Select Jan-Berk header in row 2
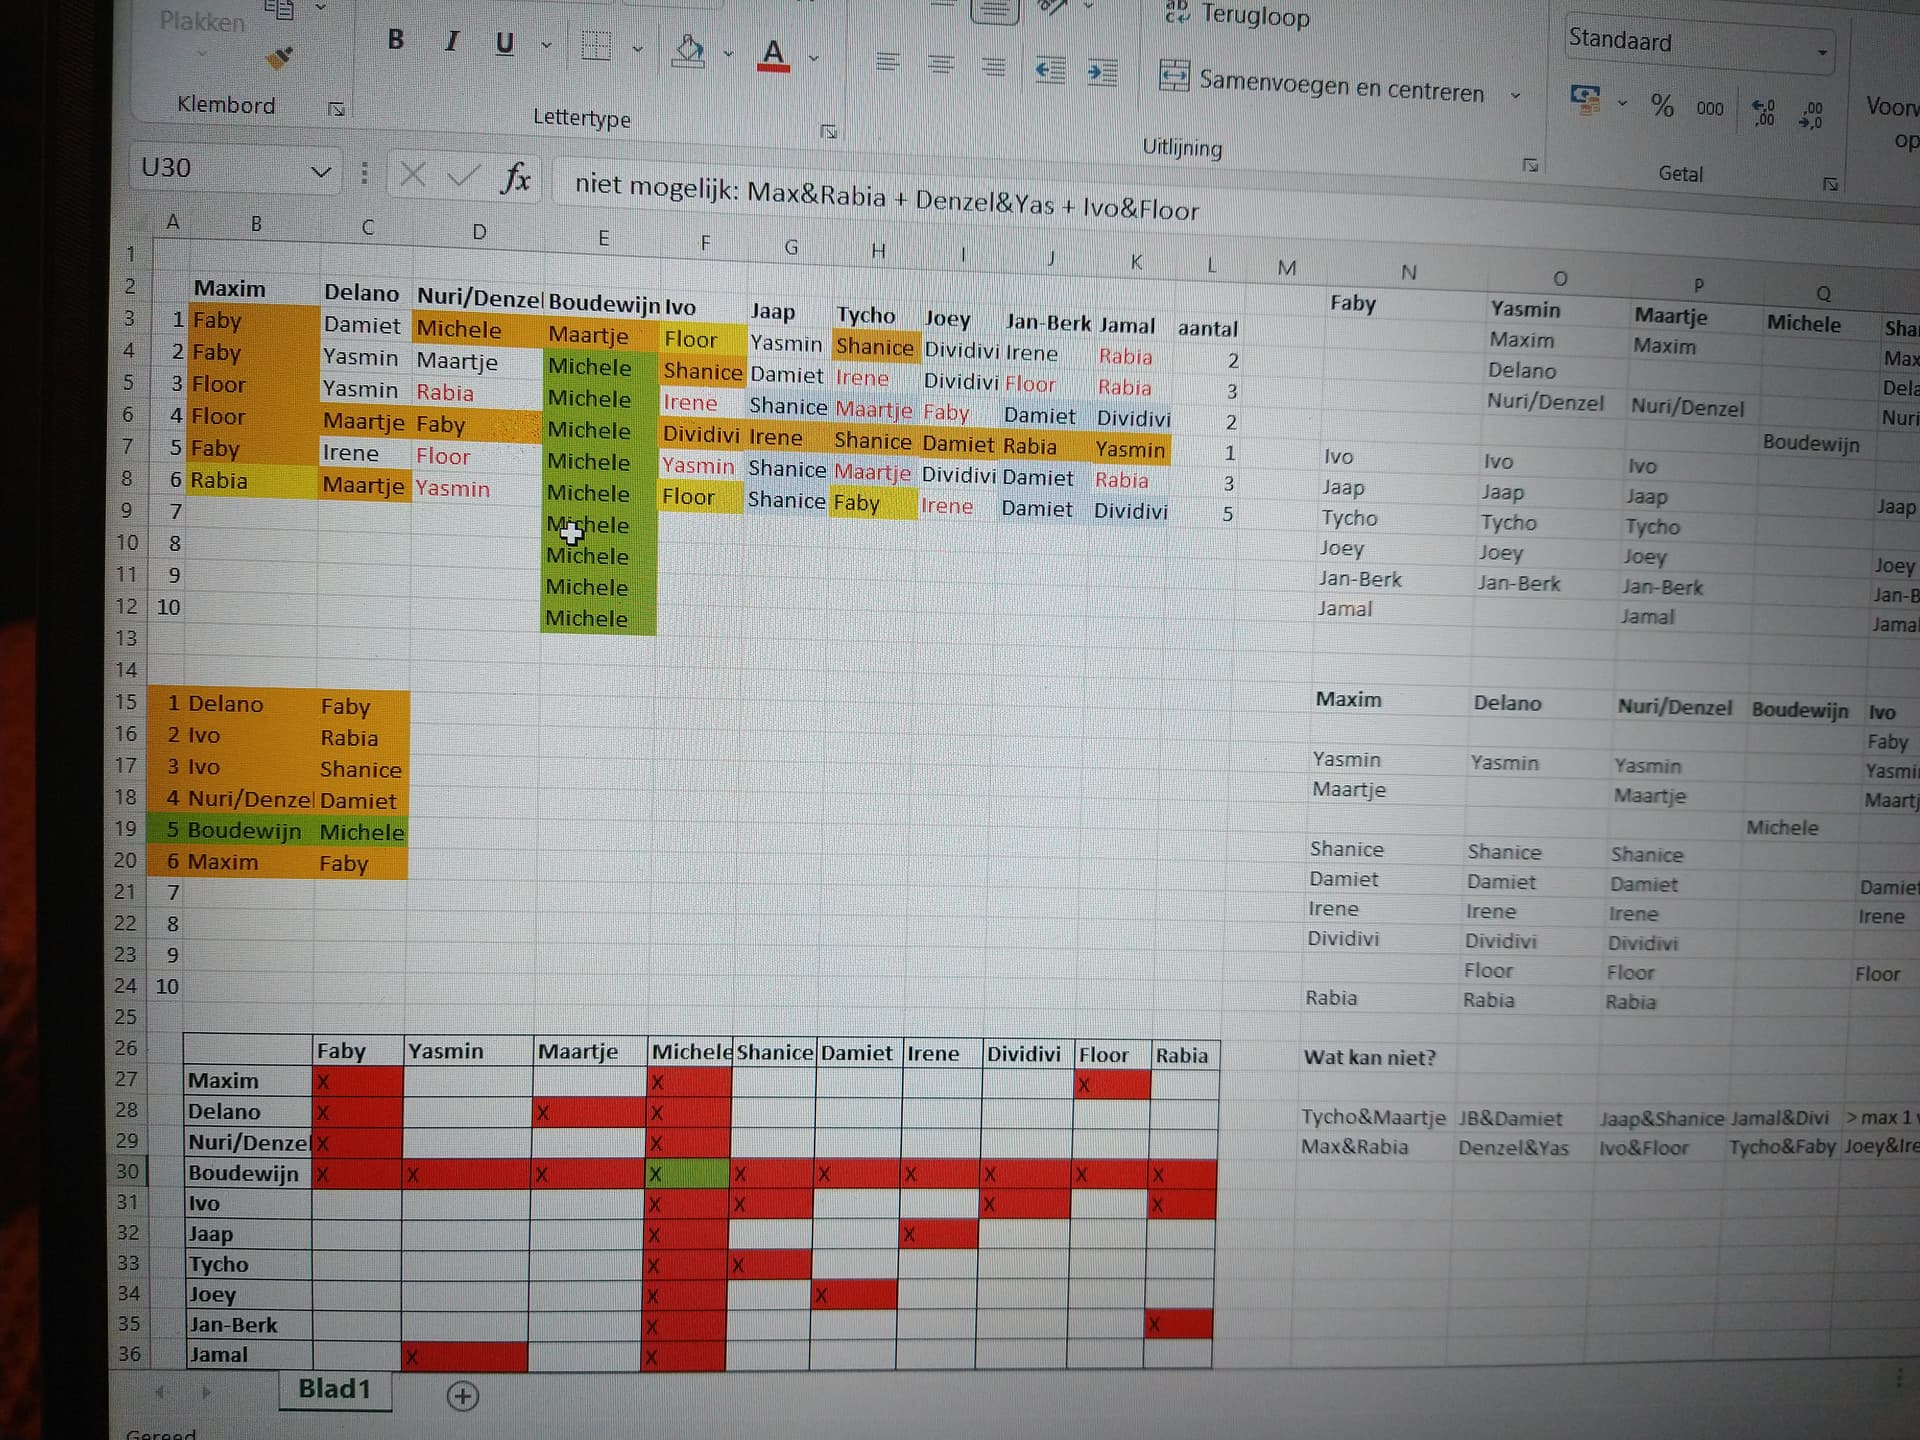This screenshot has height=1440, width=1920. [x=1048, y=322]
